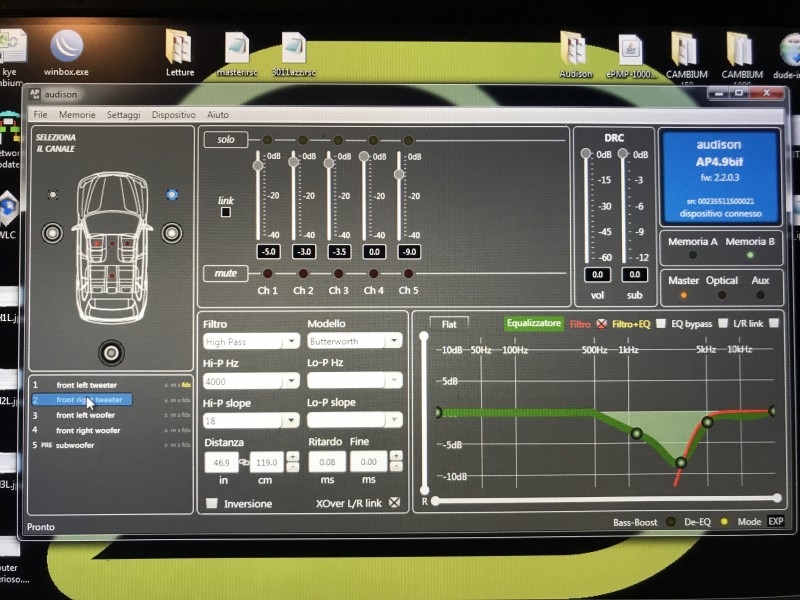Increase the Distanza value with the up stepper
Viewport: 800px width, 600px height.
pyautogui.click(x=293, y=456)
